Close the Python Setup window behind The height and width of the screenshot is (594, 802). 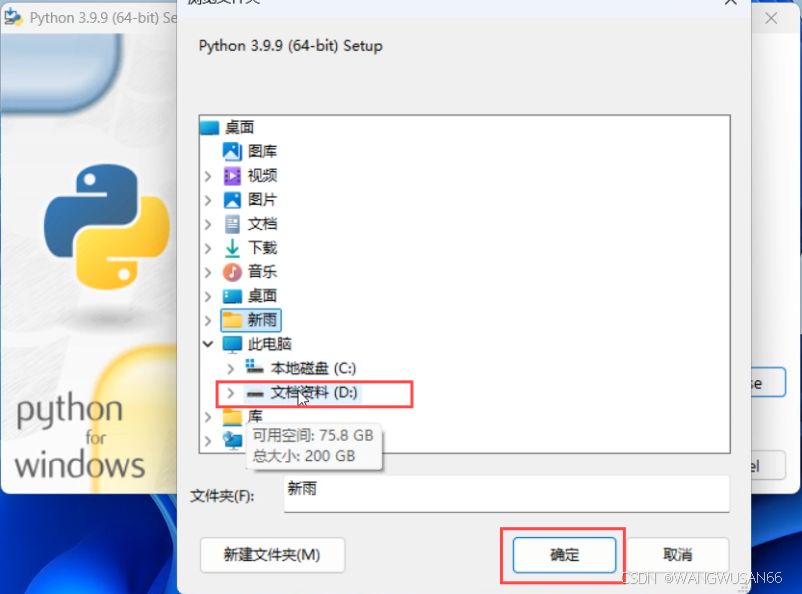771,18
